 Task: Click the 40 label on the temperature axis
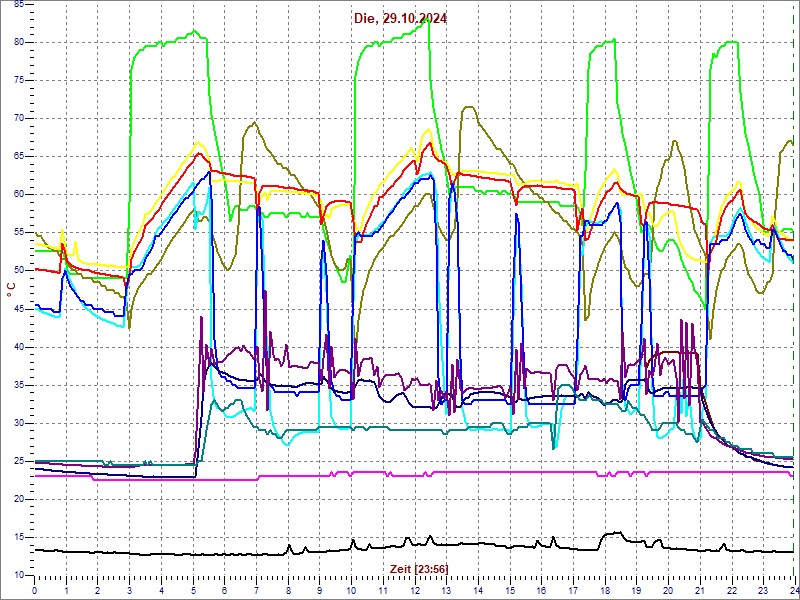click(18, 347)
